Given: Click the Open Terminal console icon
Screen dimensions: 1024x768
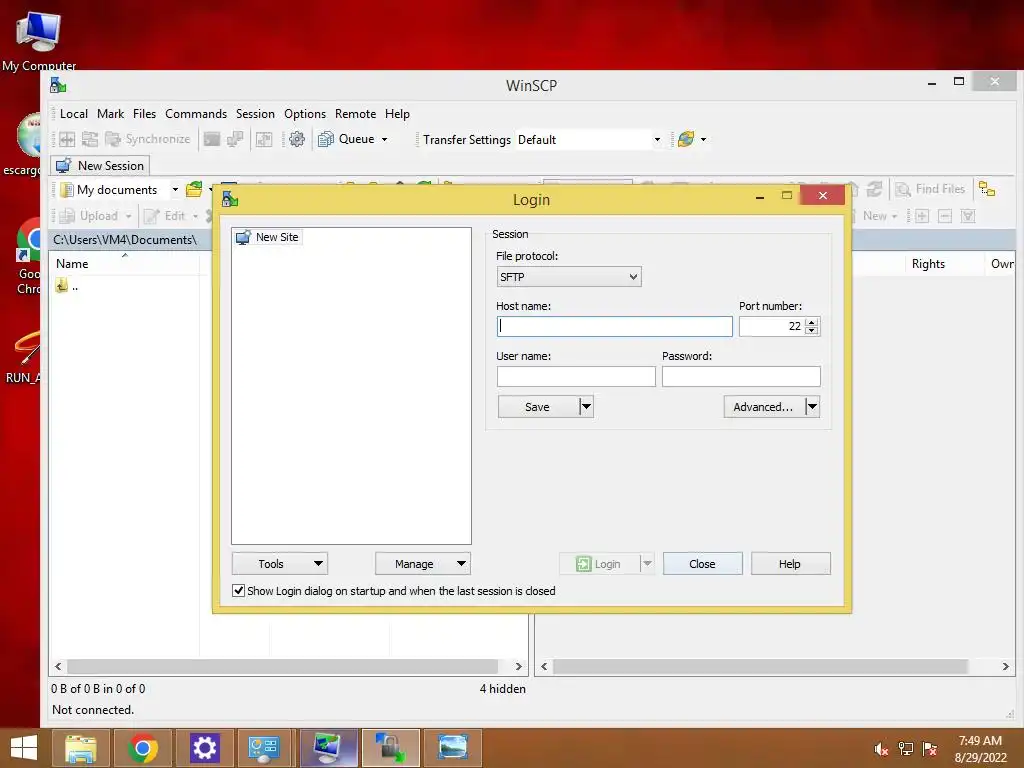Looking at the screenshot, I should coord(212,139).
